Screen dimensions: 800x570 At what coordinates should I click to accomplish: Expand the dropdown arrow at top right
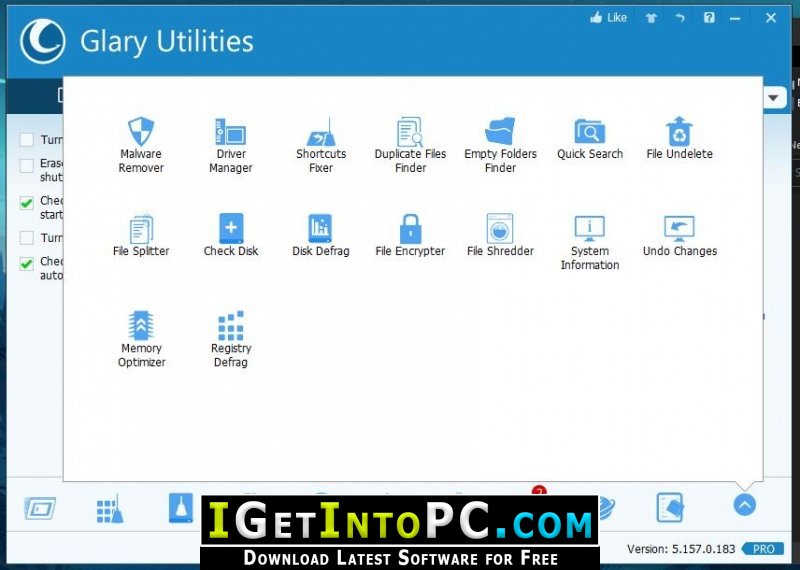pos(773,97)
